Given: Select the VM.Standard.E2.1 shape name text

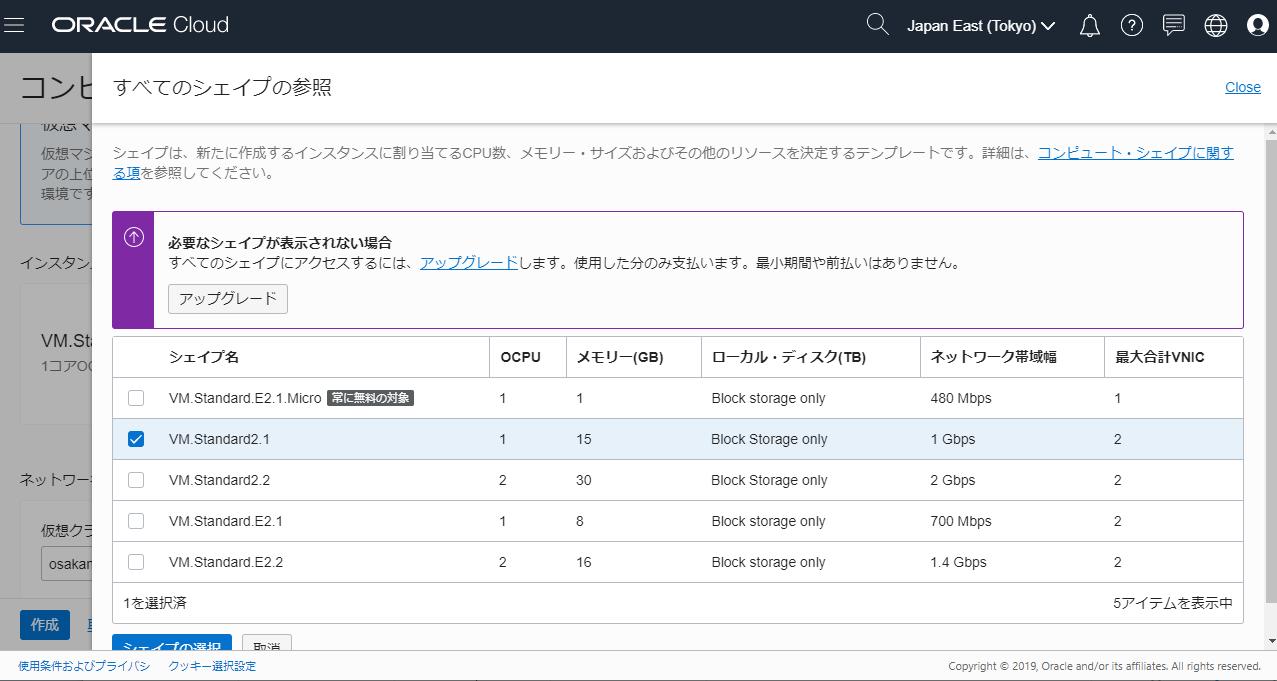Looking at the screenshot, I should click(226, 521).
